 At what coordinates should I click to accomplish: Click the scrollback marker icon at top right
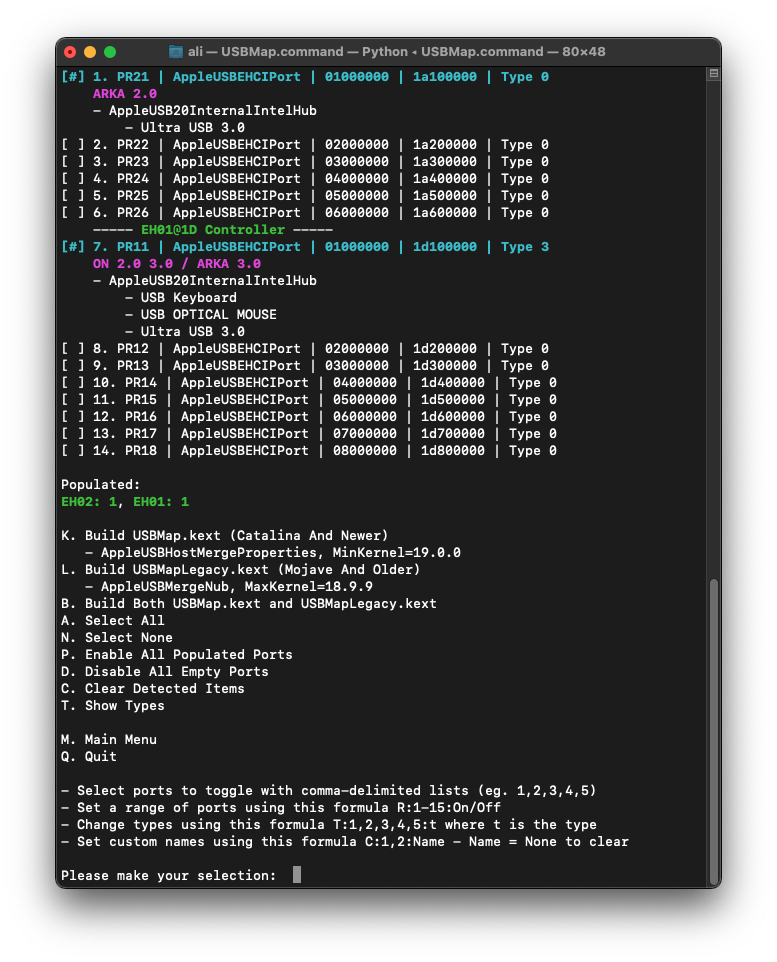tap(713, 74)
